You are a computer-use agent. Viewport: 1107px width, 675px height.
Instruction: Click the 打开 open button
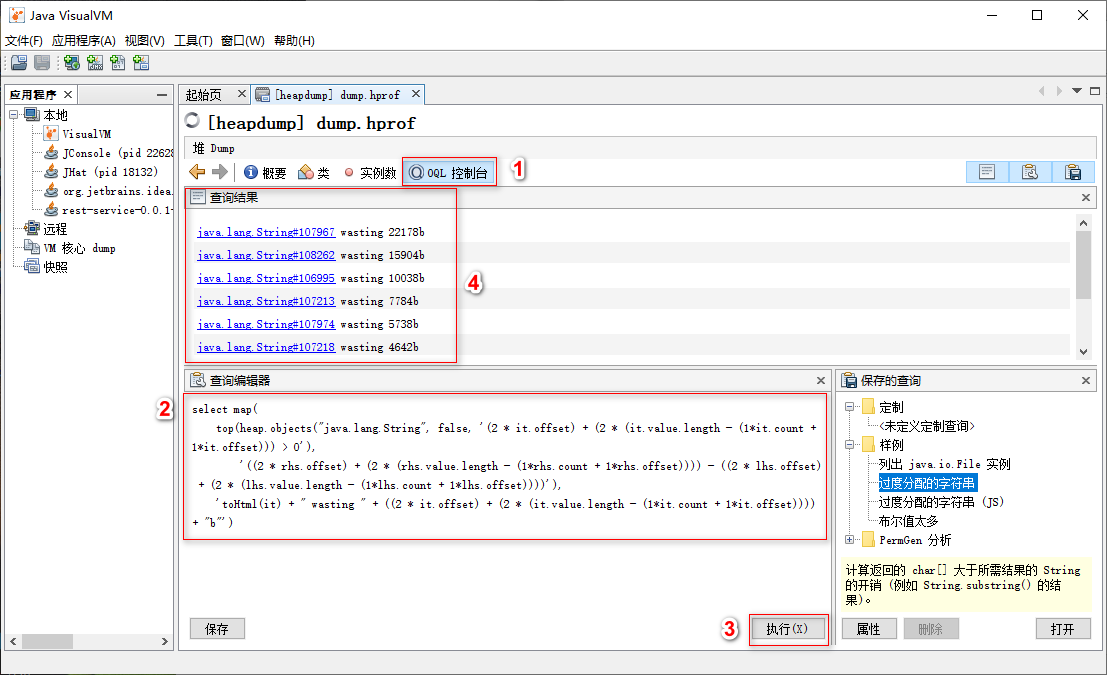coord(1063,628)
